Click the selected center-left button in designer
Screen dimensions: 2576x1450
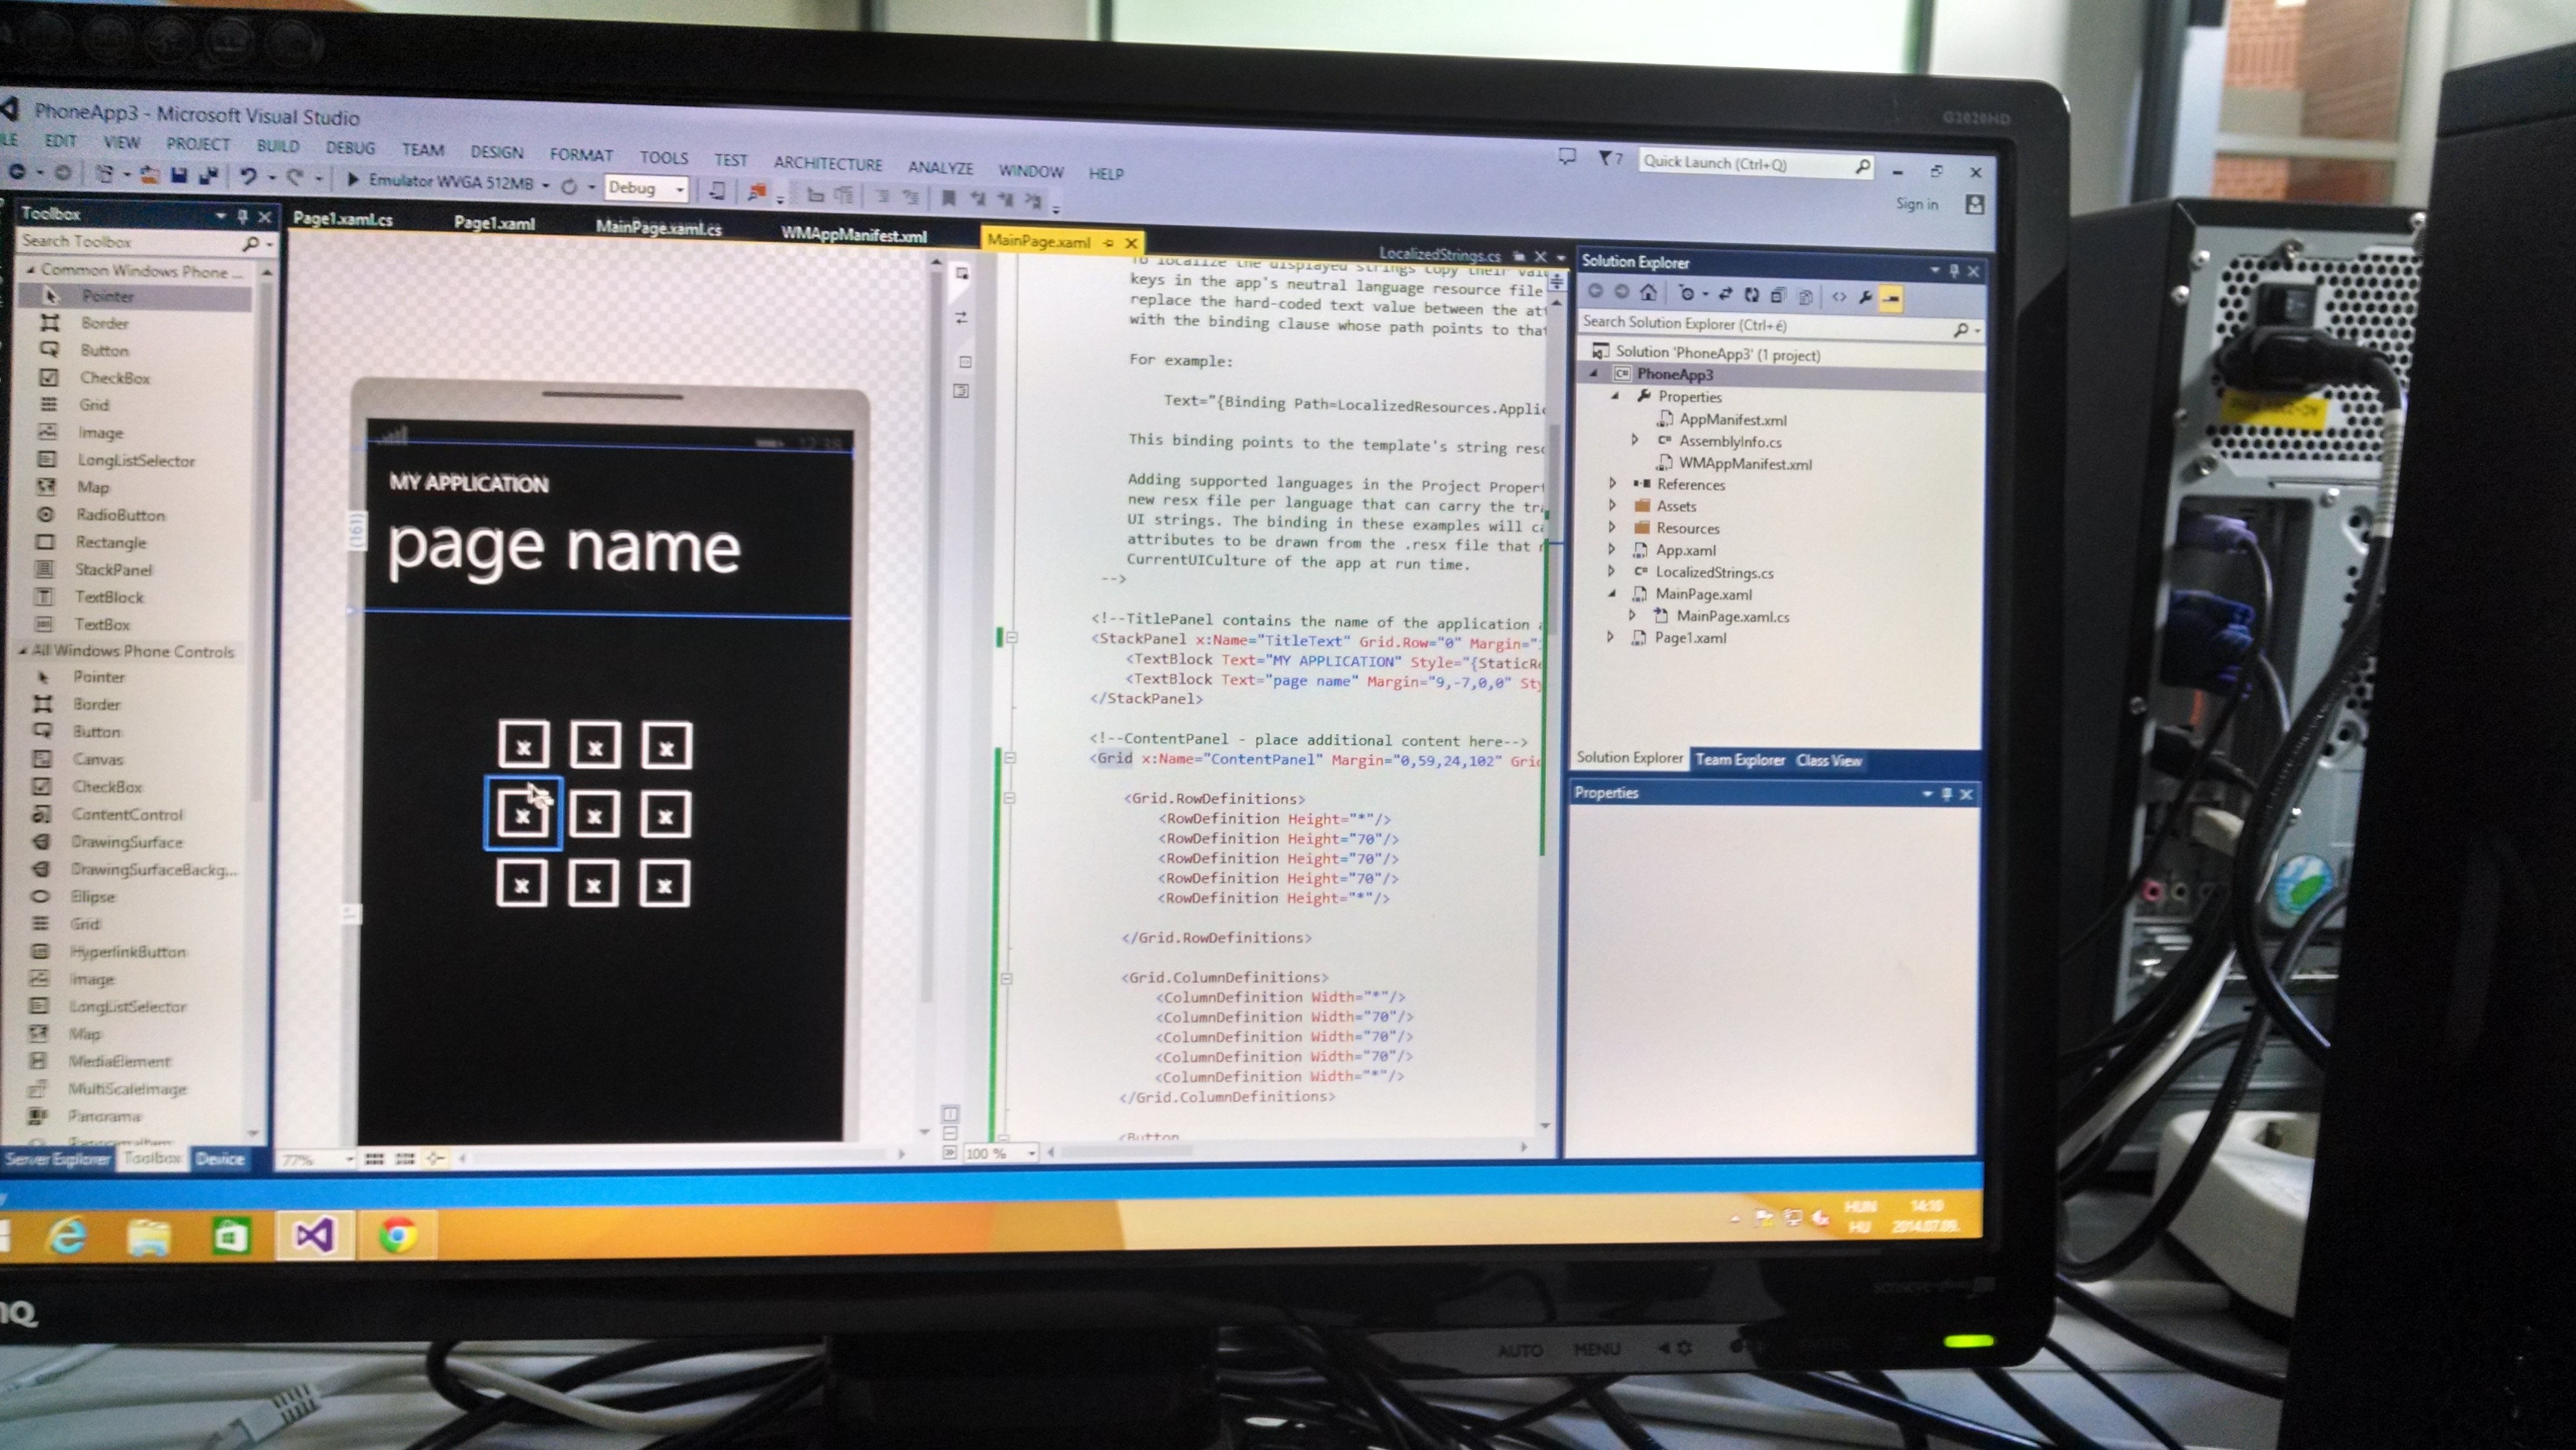coord(522,814)
